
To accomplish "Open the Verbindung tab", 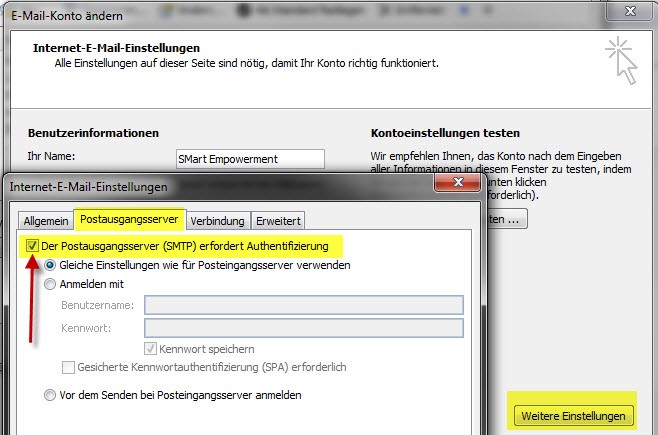I will (217, 221).
